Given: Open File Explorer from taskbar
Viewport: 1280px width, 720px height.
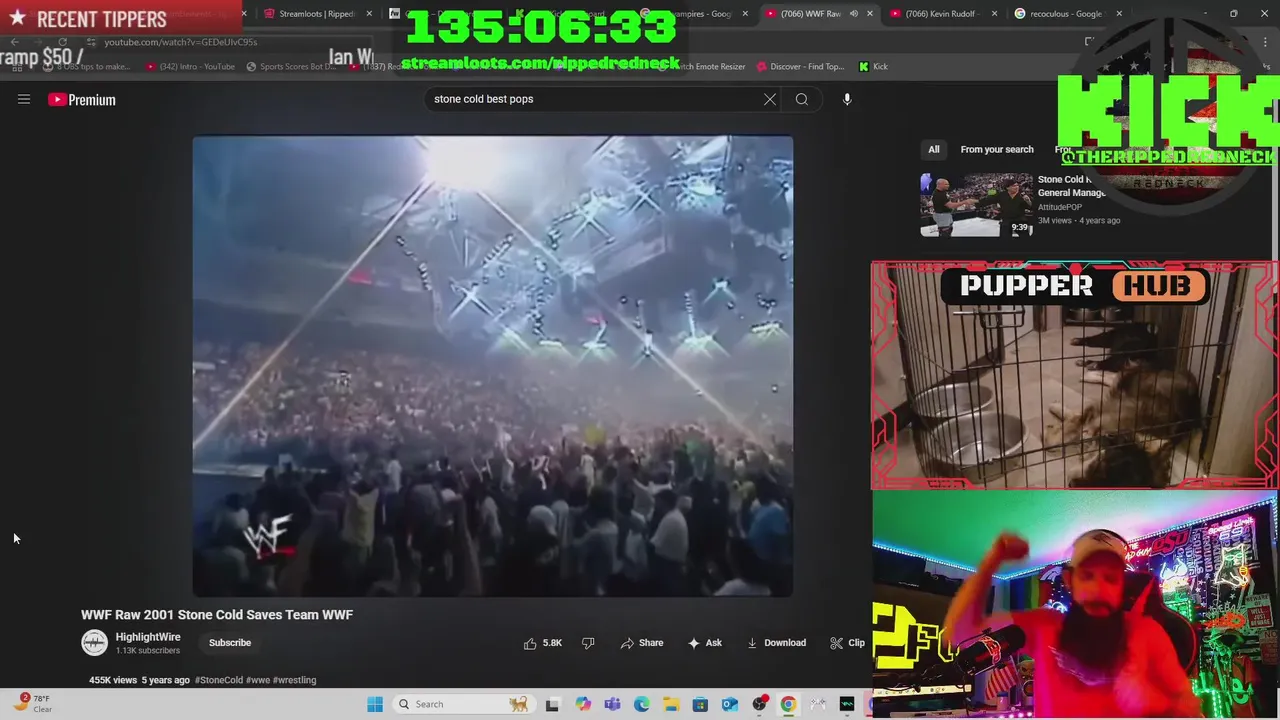Looking at the screenshot, I should tap(671, 704).
